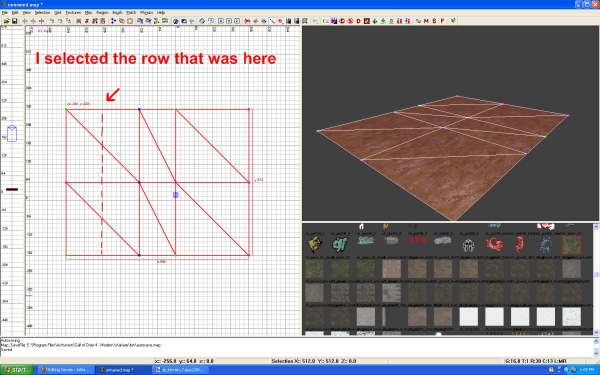Open the File menu
Image resolution: width=600 pixels, height=375 pixels.
pos(5,13)
